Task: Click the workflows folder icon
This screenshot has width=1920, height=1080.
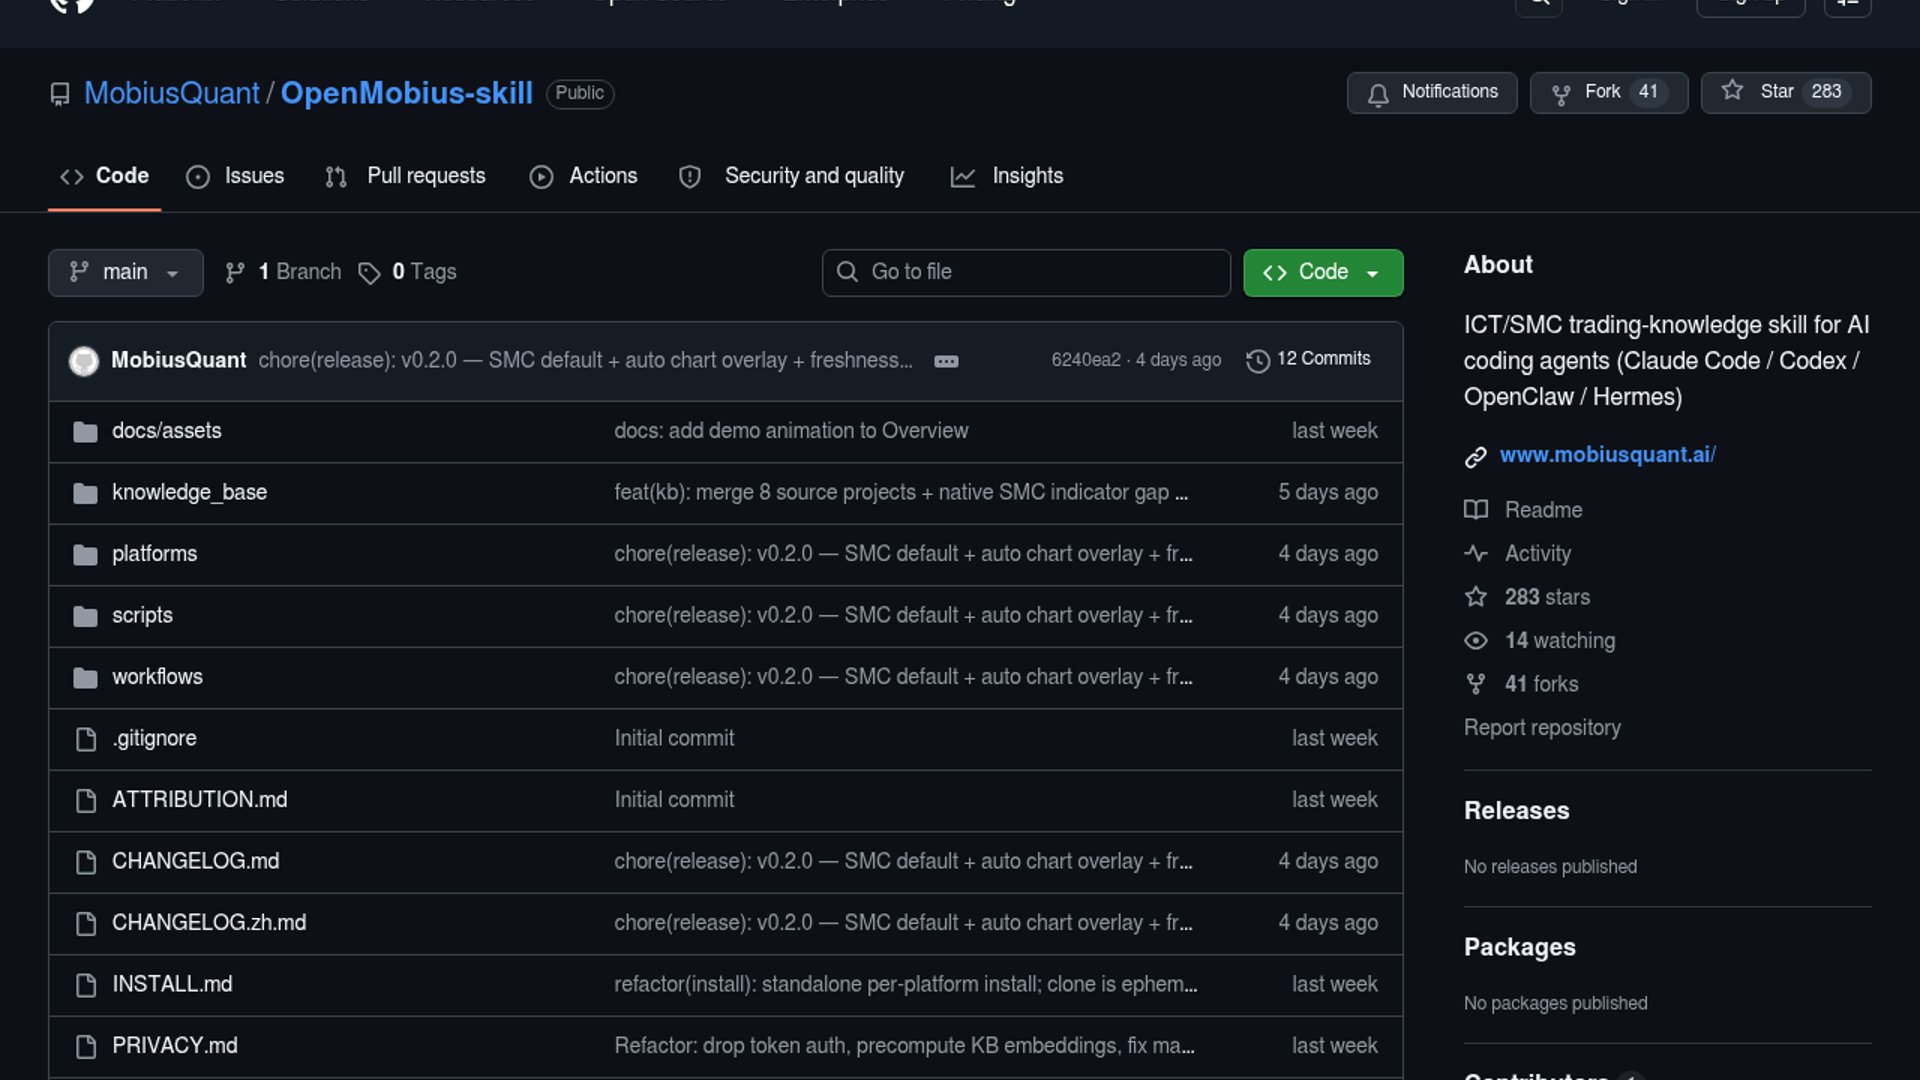Action: 85,678
